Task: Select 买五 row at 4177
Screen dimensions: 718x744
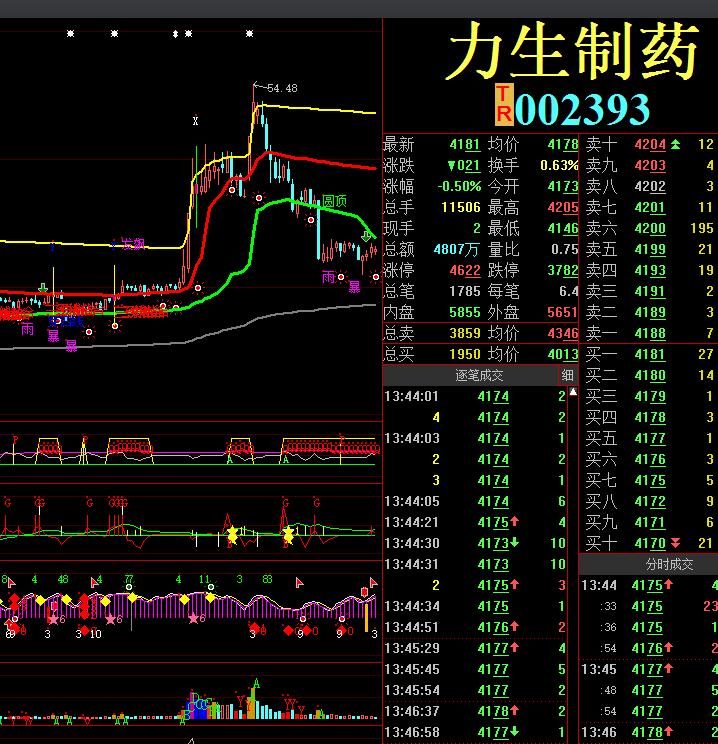Action: pos(649,438)
